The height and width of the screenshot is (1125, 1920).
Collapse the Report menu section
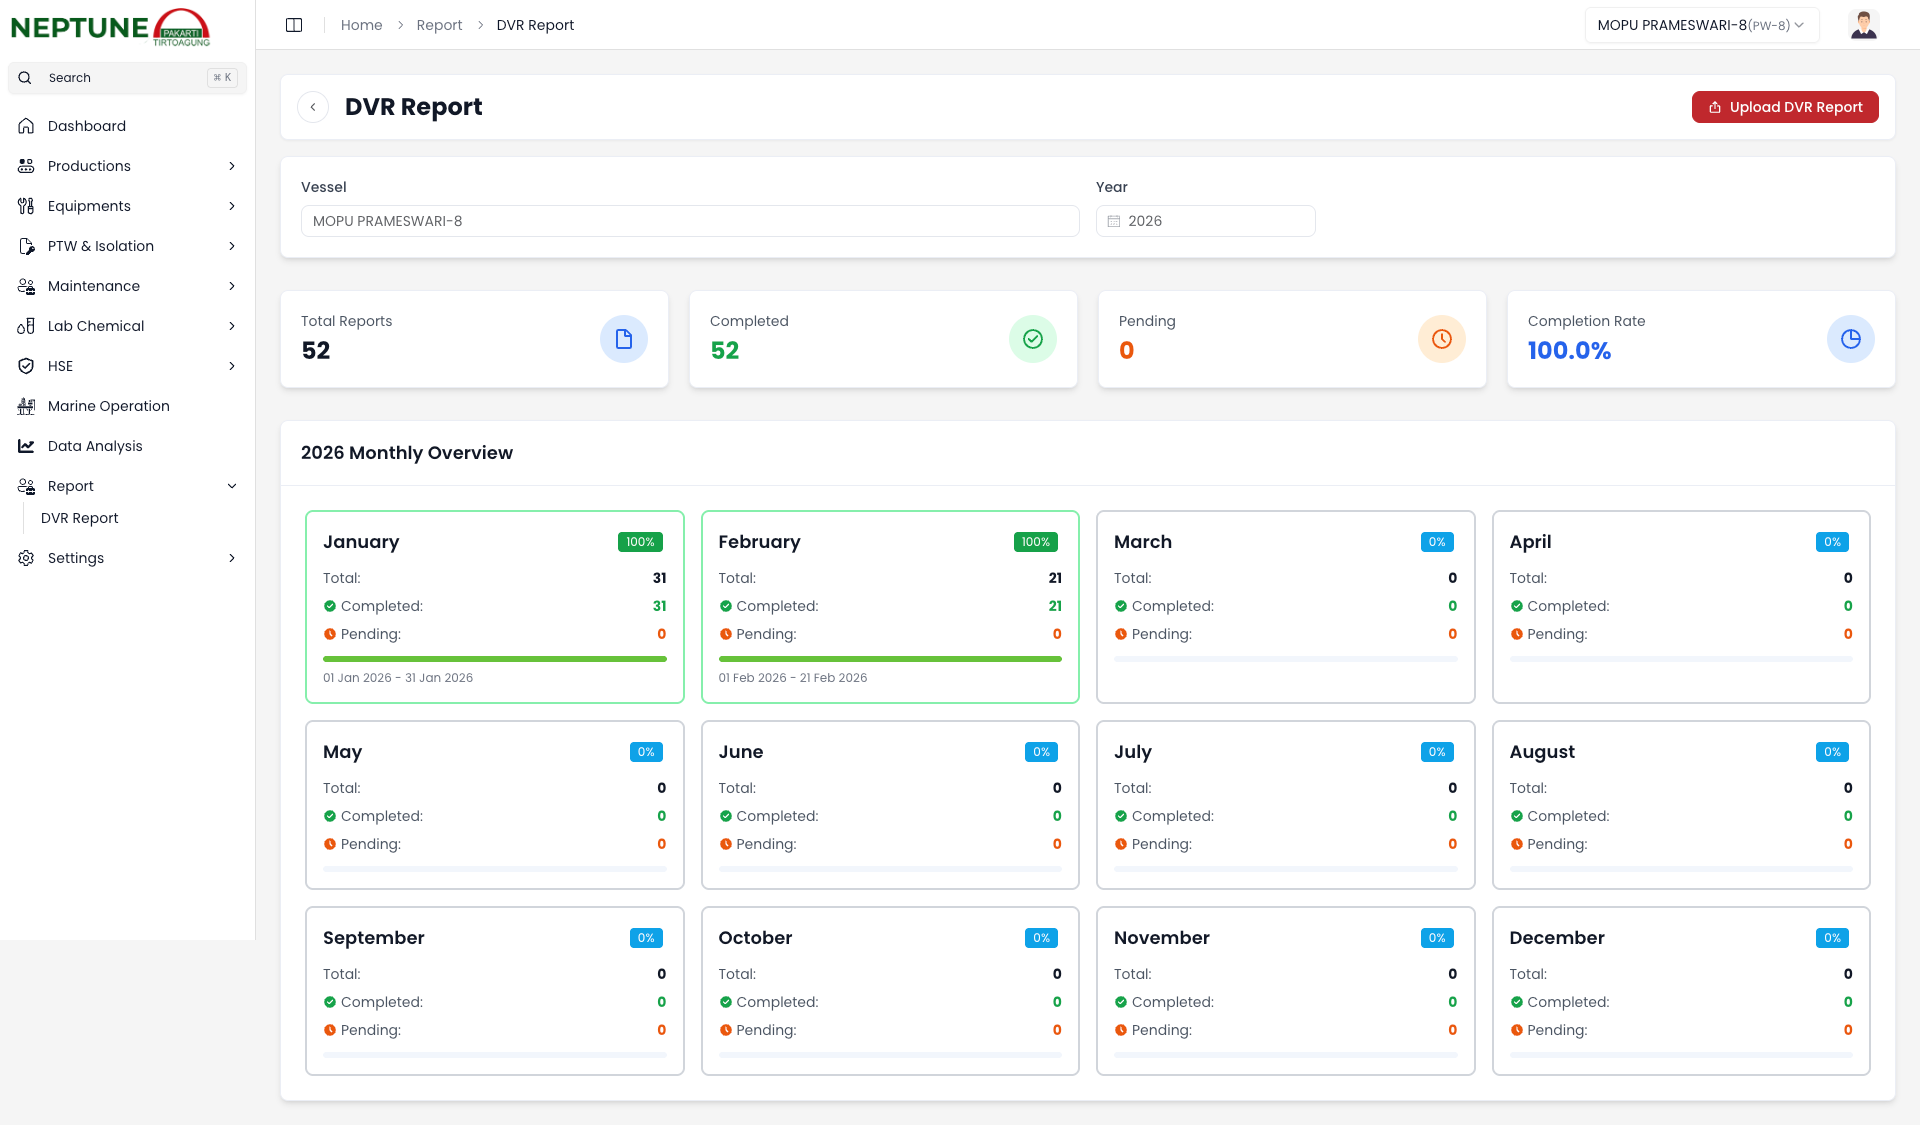pyautogui.click(x=232, y=486)
